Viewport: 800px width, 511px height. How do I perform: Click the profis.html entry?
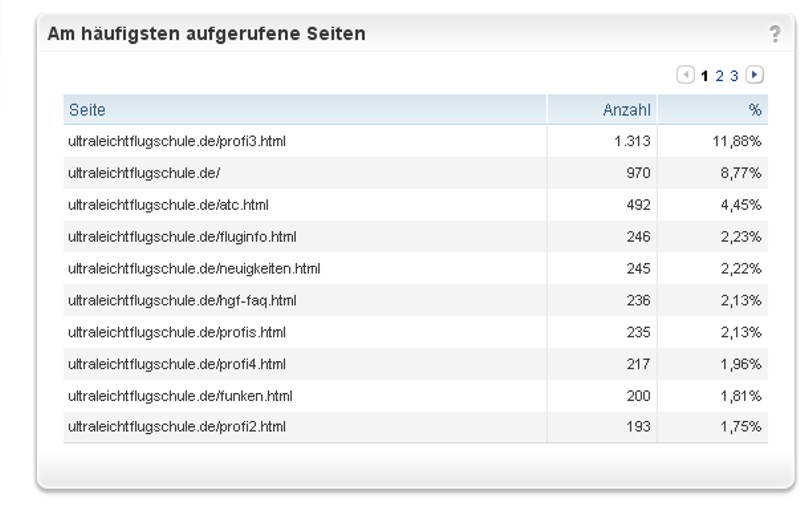click(177, 332)
